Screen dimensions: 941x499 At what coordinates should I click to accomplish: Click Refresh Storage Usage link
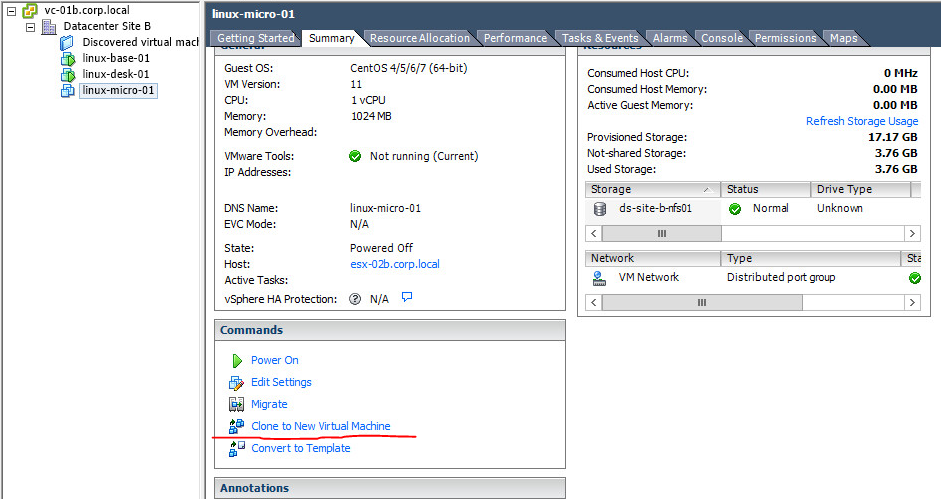point(862,121)
